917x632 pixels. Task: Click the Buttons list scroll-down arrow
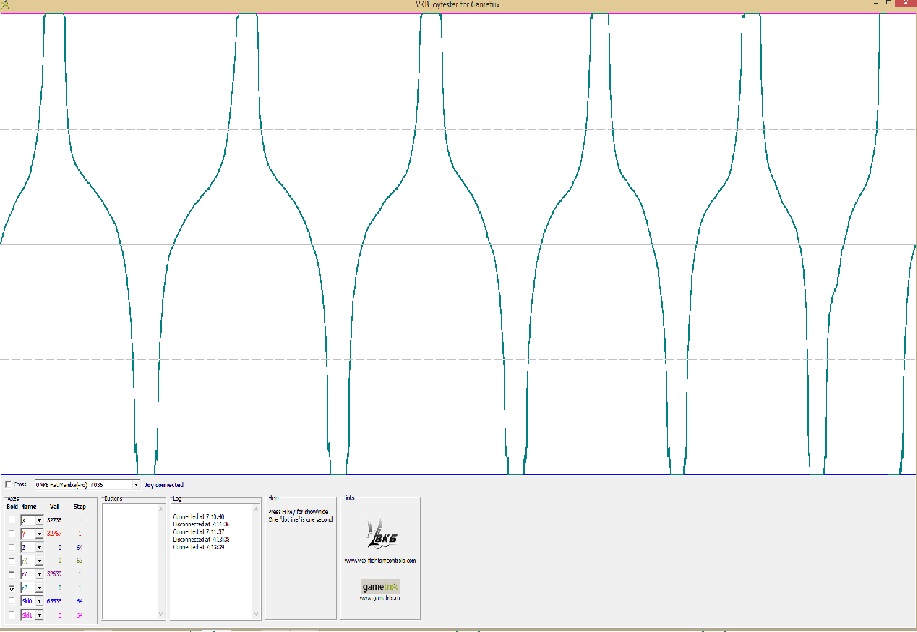(x=161, y=614)
